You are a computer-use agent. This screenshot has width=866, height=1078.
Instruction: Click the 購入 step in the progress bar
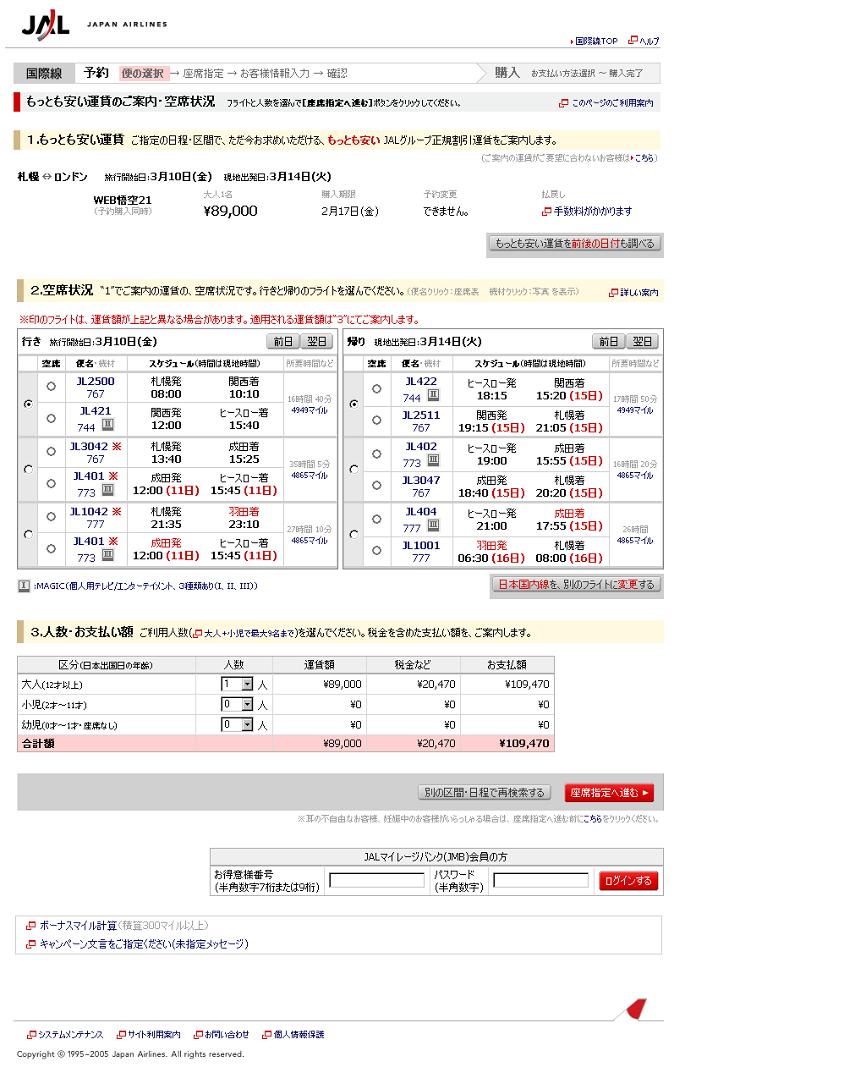click(507, 73)
